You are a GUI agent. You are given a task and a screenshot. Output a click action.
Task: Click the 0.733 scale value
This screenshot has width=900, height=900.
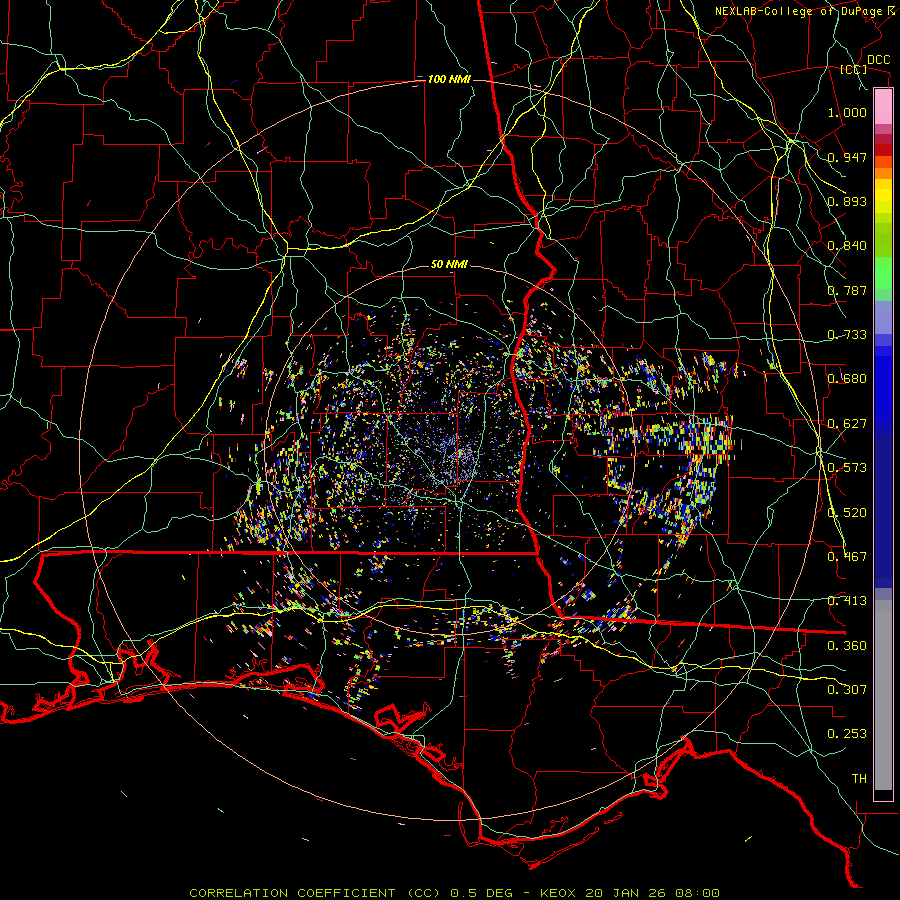coord(847,335)
